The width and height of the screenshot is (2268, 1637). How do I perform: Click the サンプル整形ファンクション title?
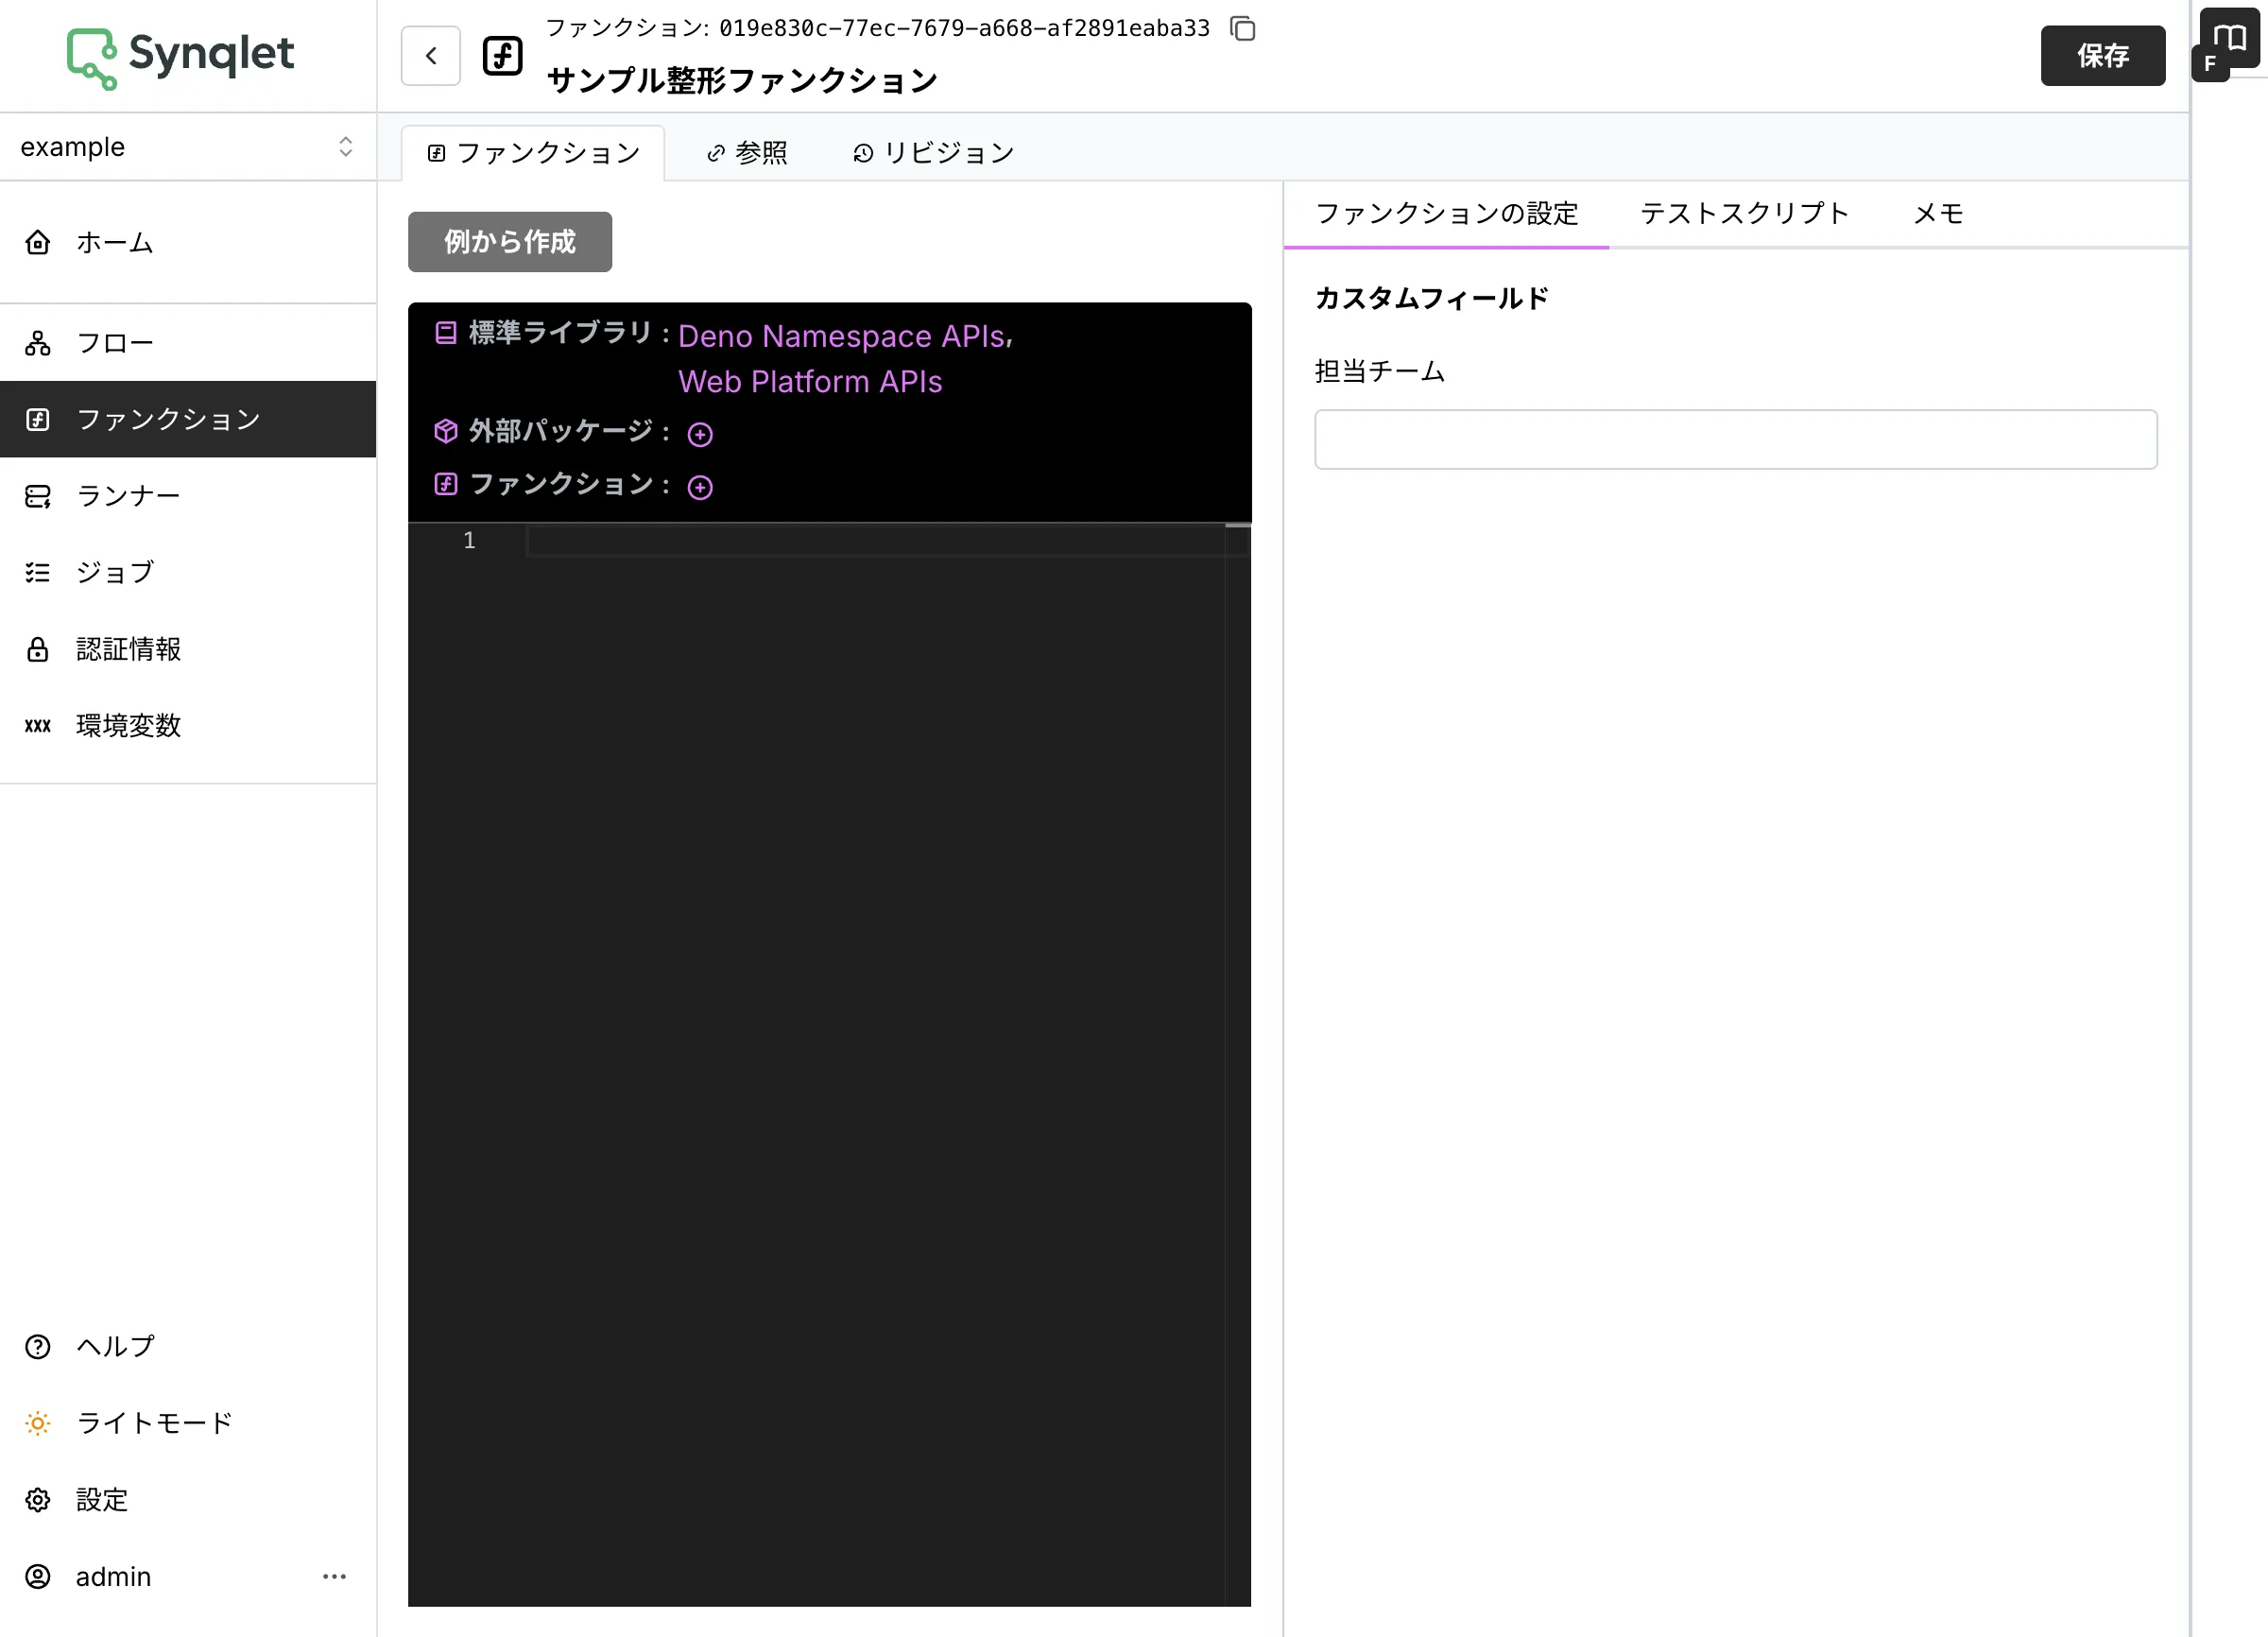point(742,80)
